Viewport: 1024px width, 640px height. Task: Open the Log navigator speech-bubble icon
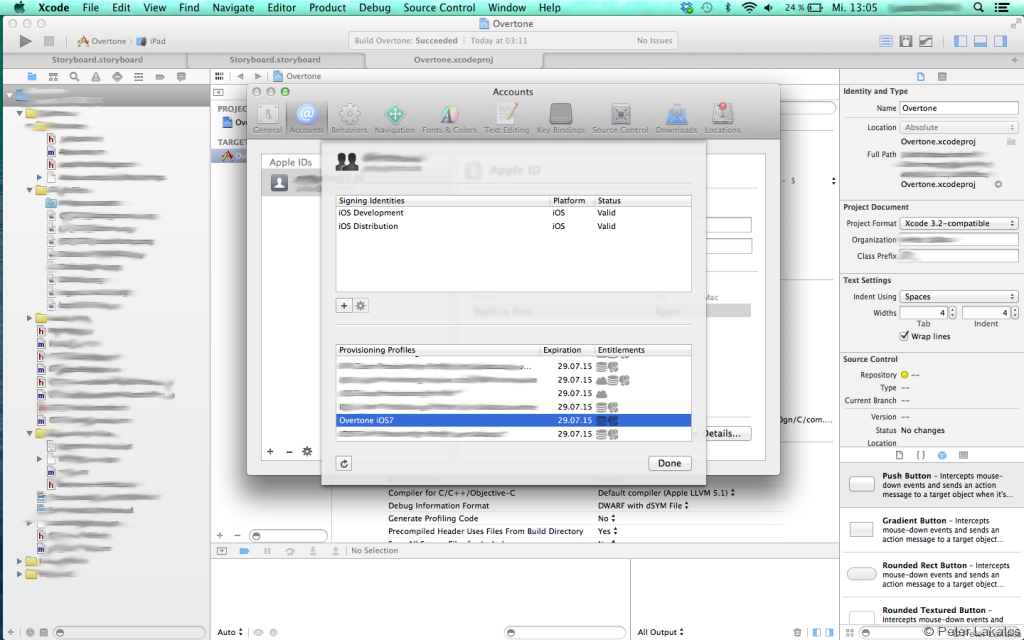(x=182, y=76)
